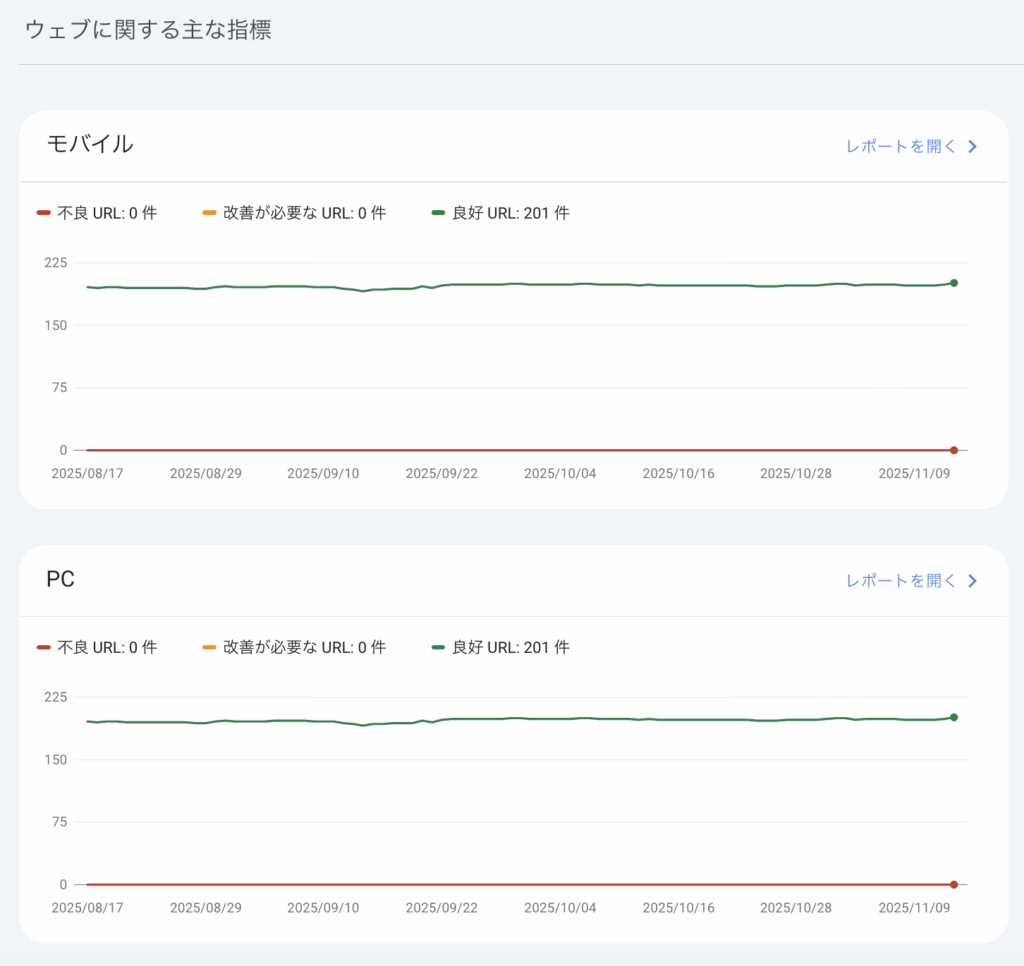Image resolution: width=1024 pixels, height=966 pixels.
Task: Click green endpoint dot on Mobile chart
Action: (x=954, y=283)
